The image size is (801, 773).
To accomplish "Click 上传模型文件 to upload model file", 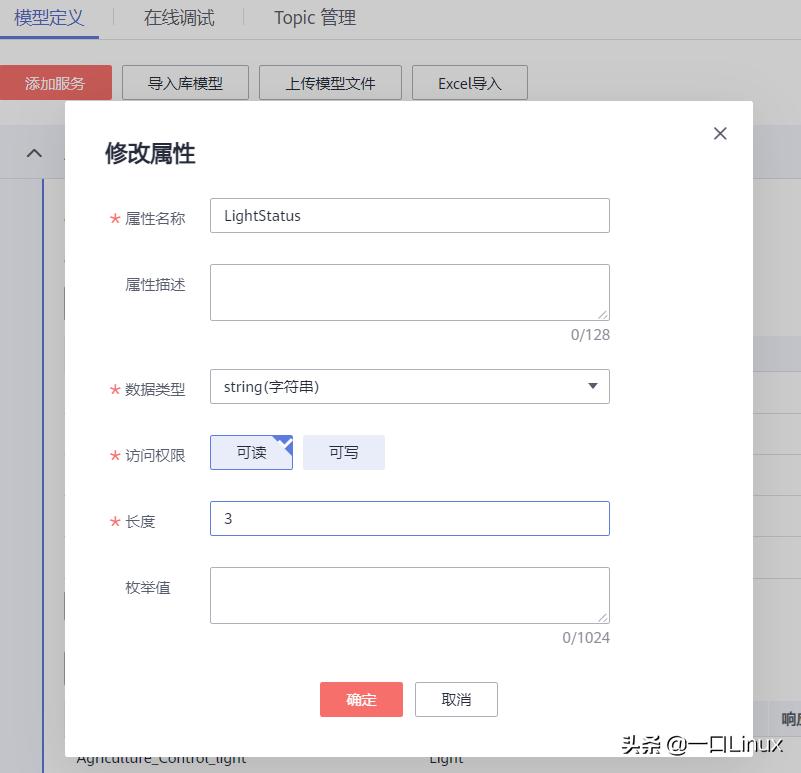I will point(330,83).
